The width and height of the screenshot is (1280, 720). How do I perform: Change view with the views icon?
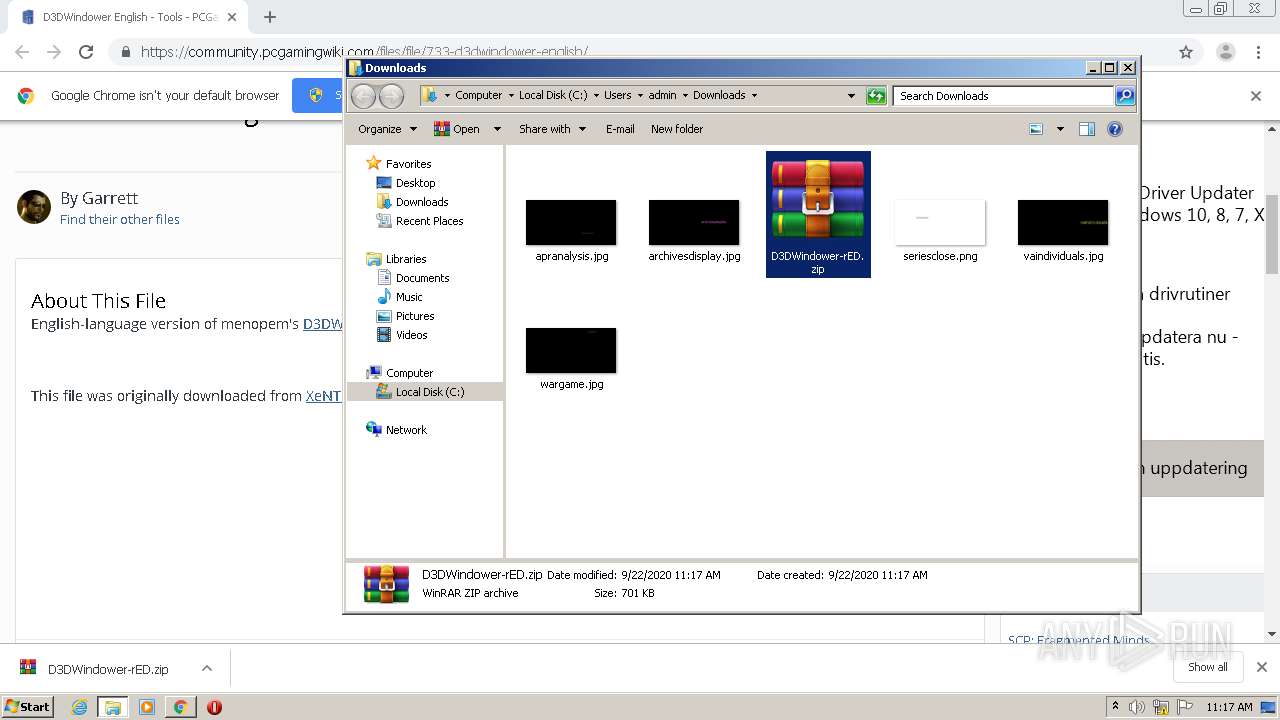coord(1036,129)
